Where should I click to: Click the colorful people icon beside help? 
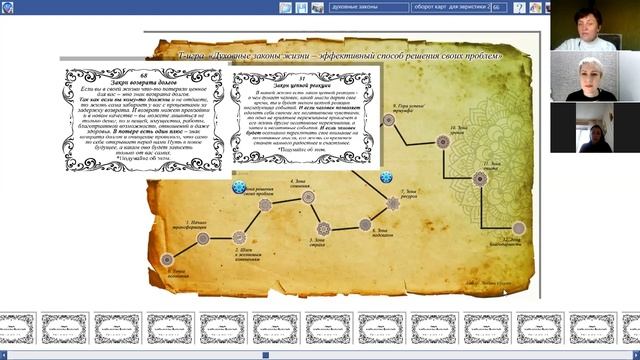[536, 8]
